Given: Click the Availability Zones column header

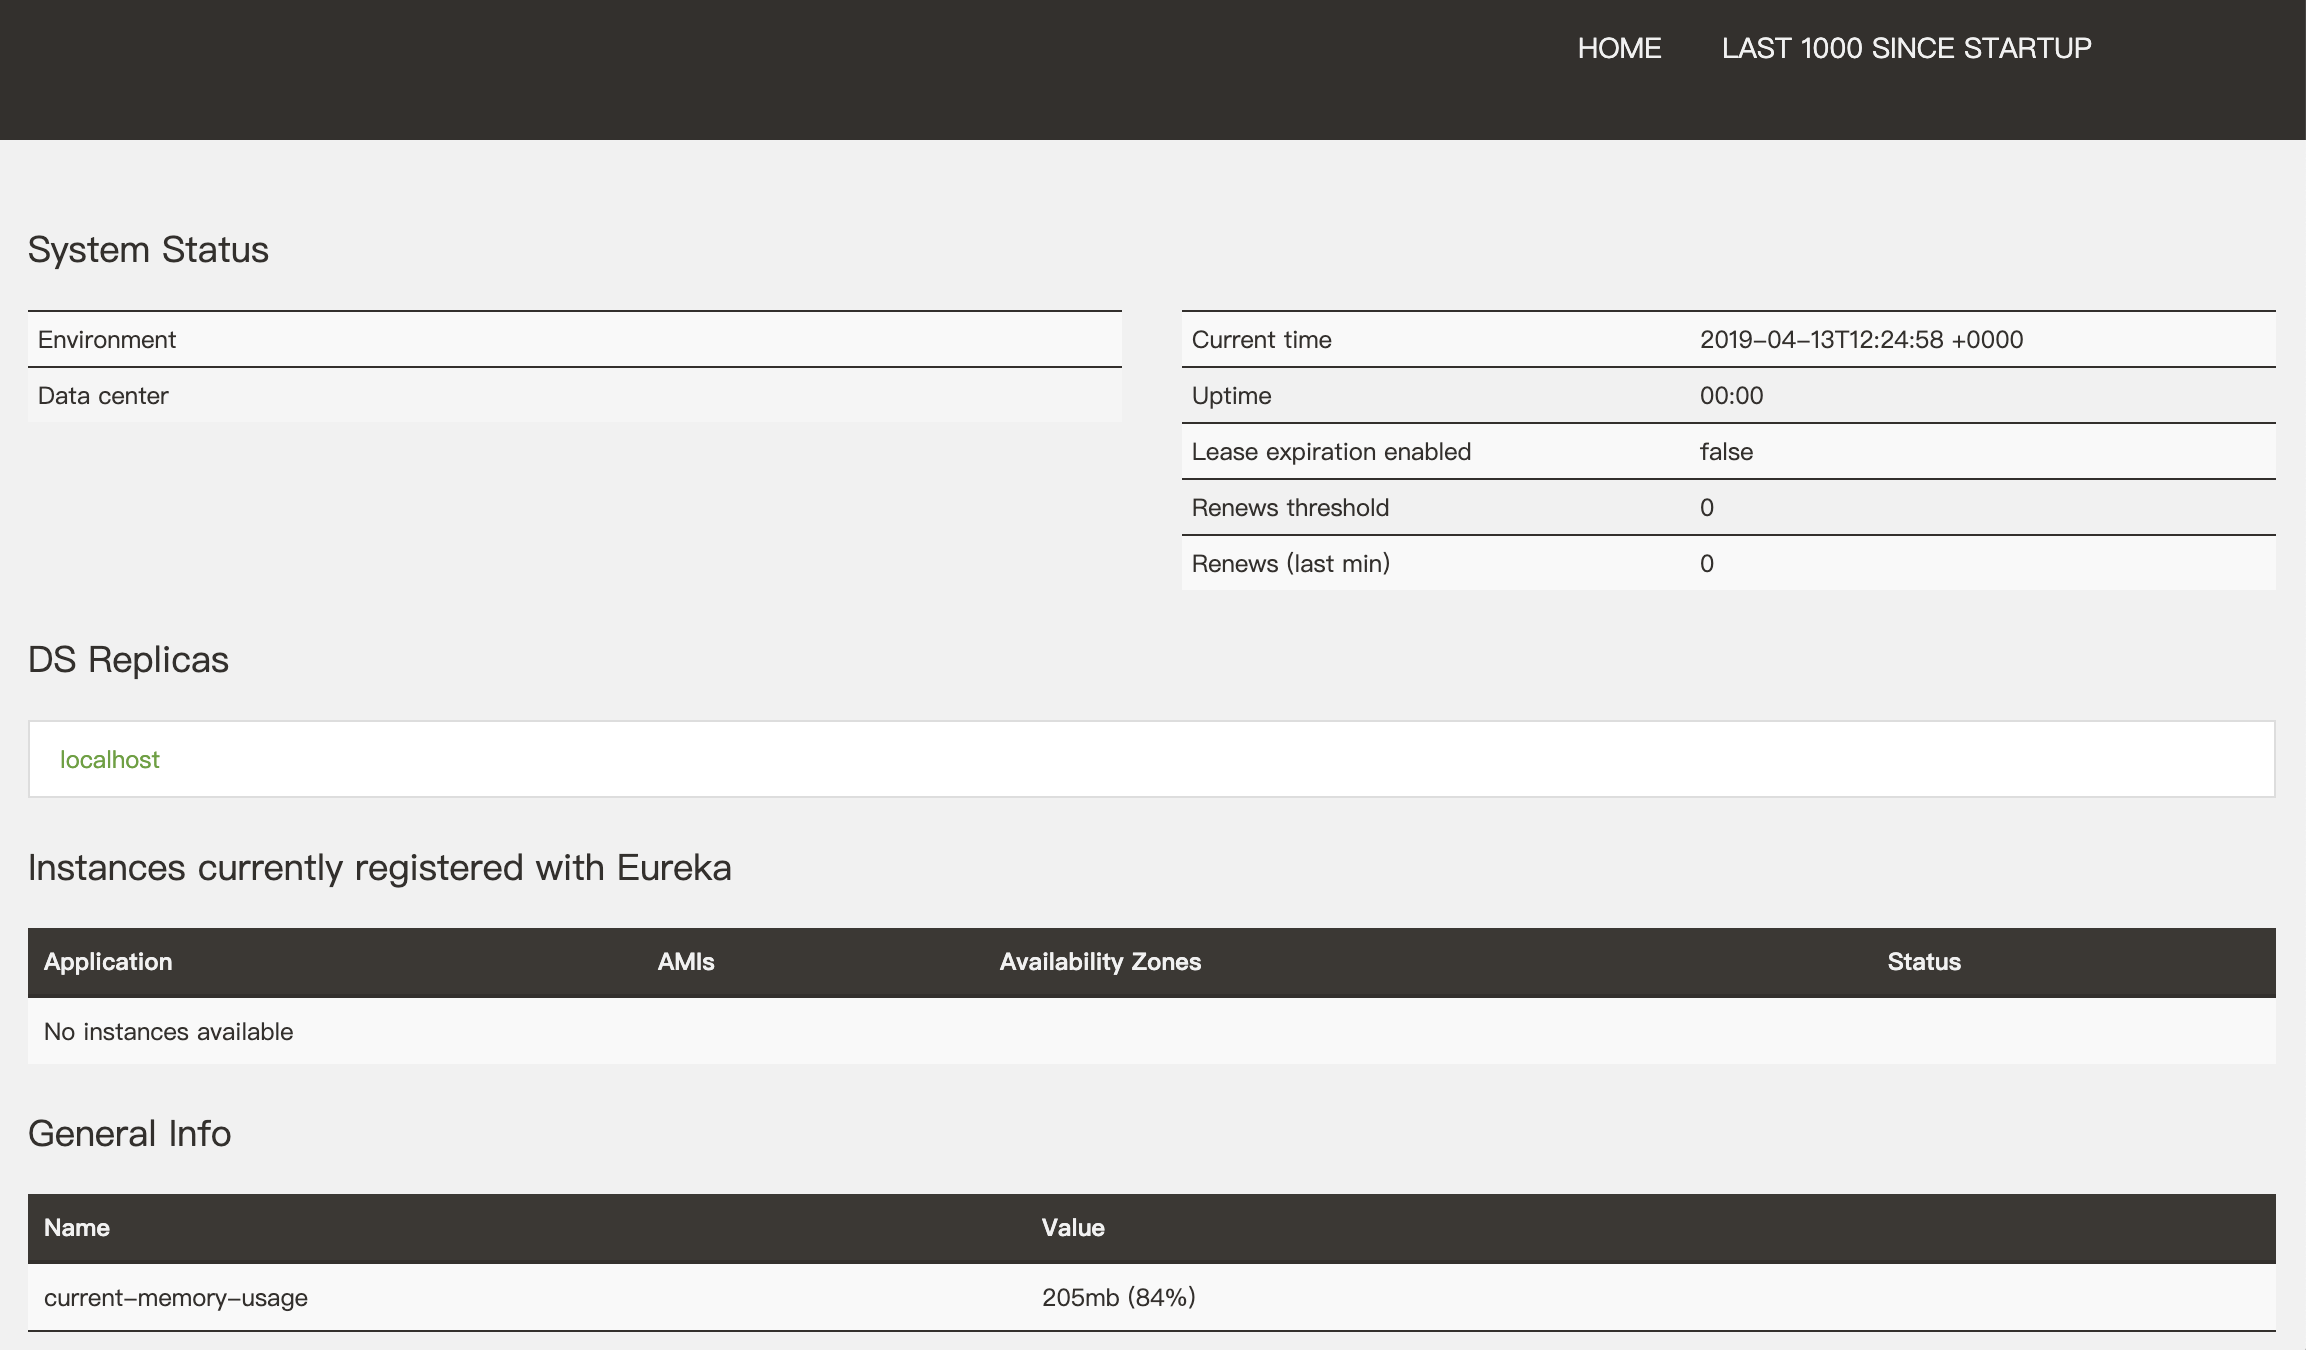Looking at the screenshot, I should point(1100,962).
